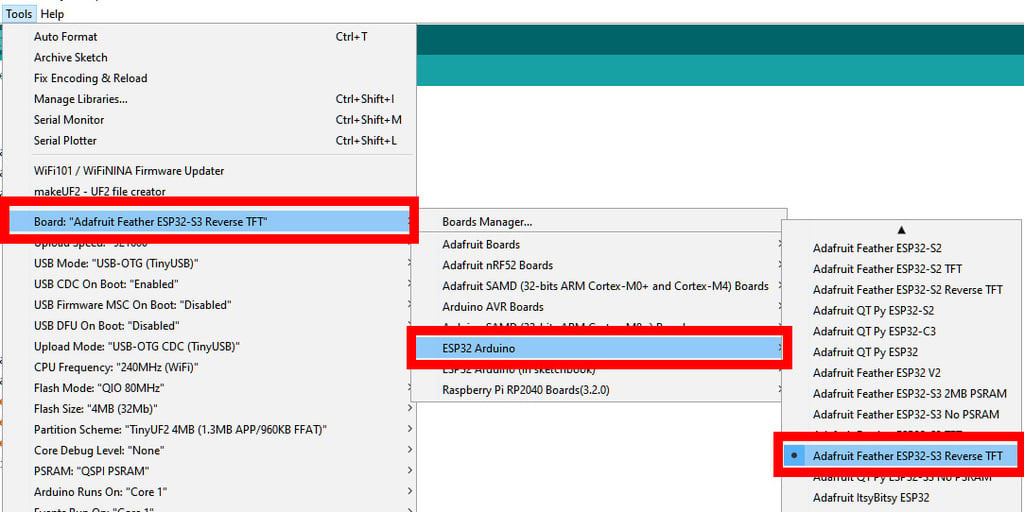Expand the Flash Mode submenu
Image resolution: width=1024 pixels, height=512 pixels.
(x=209, y=388)
